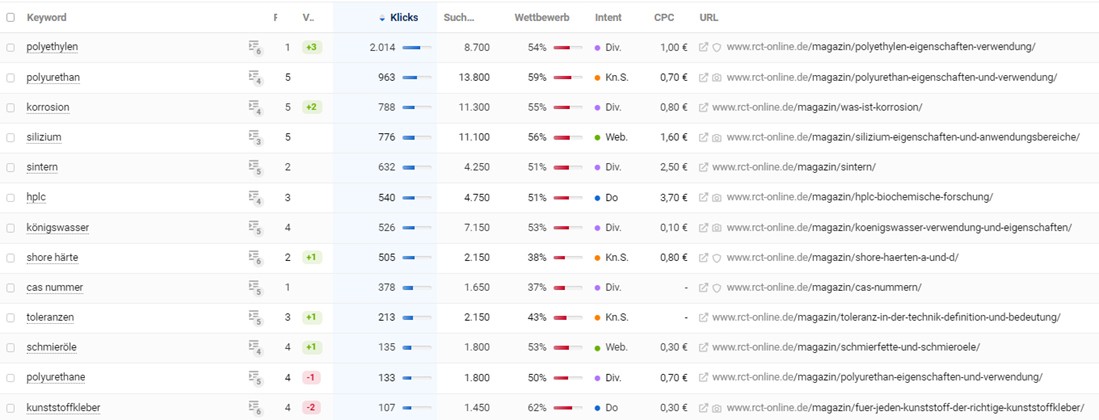Screen dimensions: 1099x420
Task: Click CPC value 3,70 €
Action: (x=674, y=198)
